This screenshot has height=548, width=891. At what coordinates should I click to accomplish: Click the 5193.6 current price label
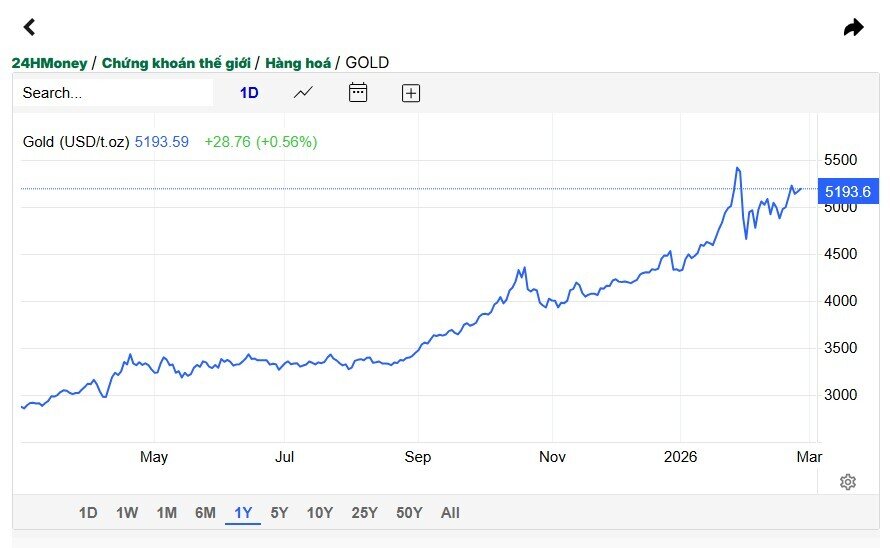pyautogui.click(x=848, y=192)
